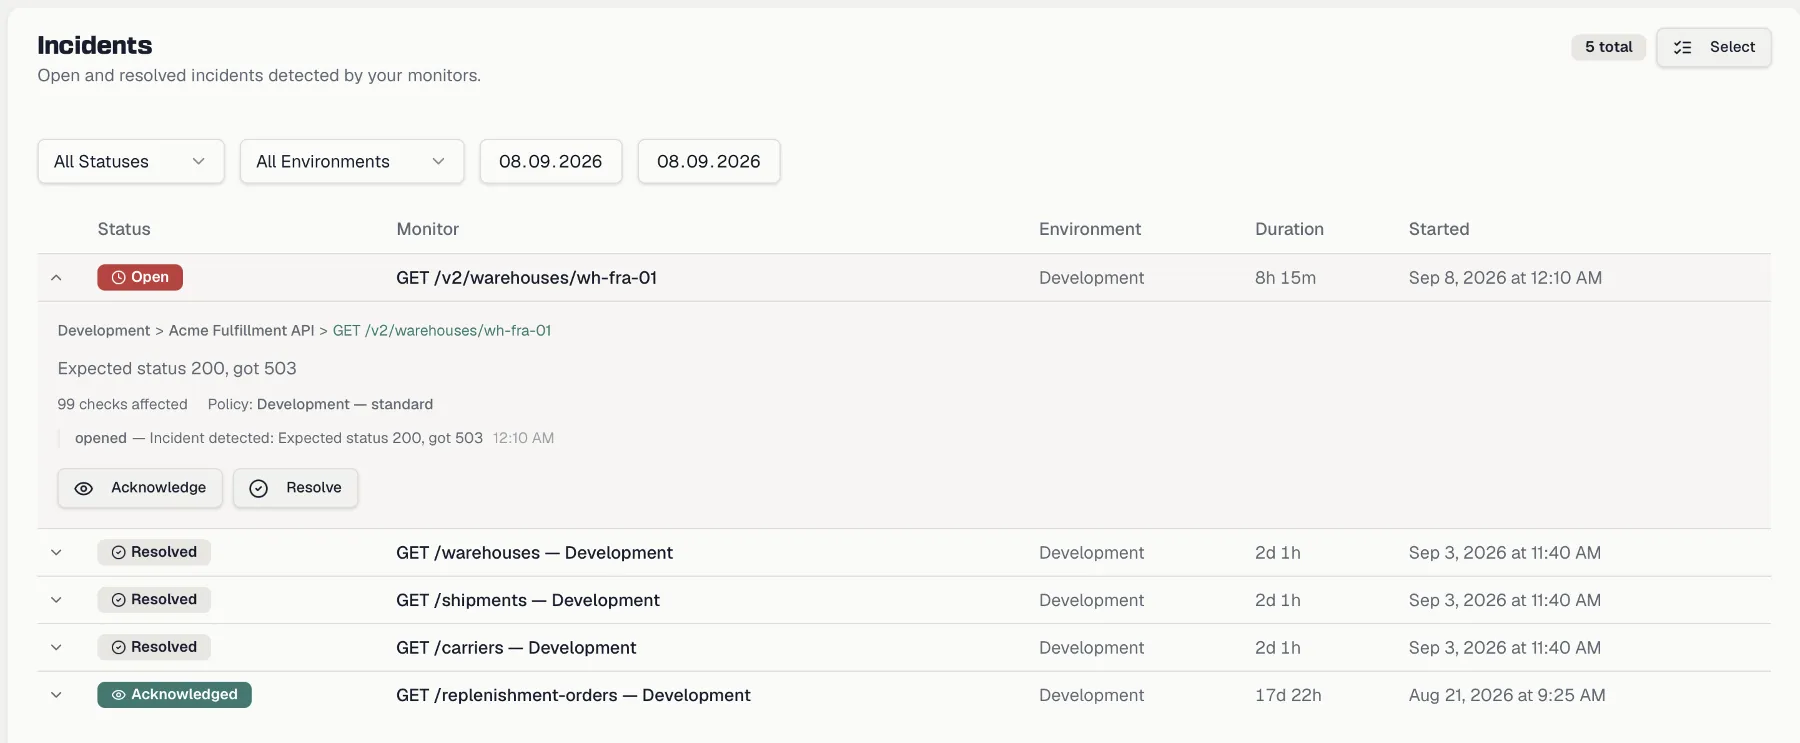Screen dimensions: 1800x743
Task: Click the Resolved badge for GET /shipments
Action: point(154,599)
